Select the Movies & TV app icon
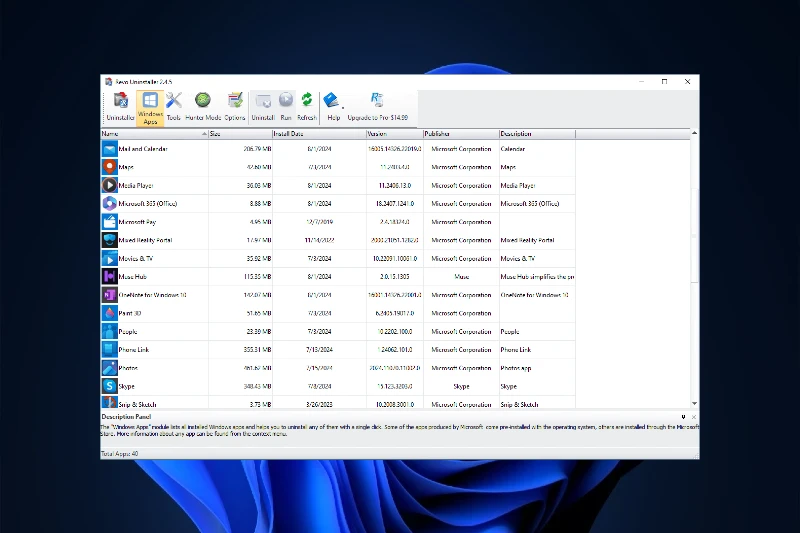Viewport: 800px width, 533px height. (109, 259)
